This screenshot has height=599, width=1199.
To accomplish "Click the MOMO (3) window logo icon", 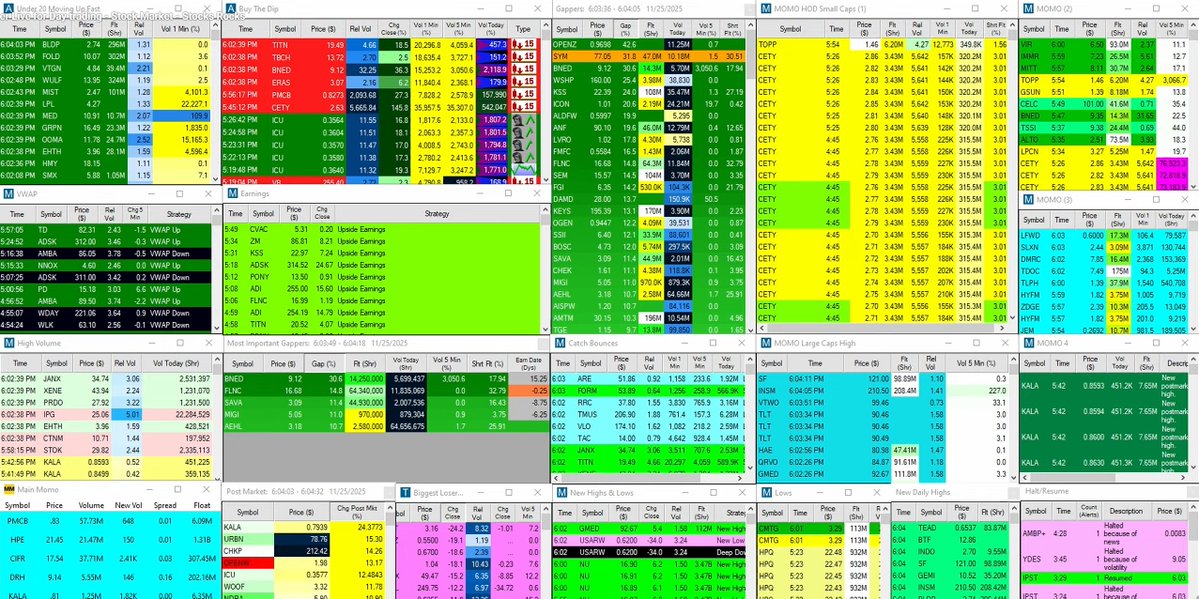I will [1028, 200].
